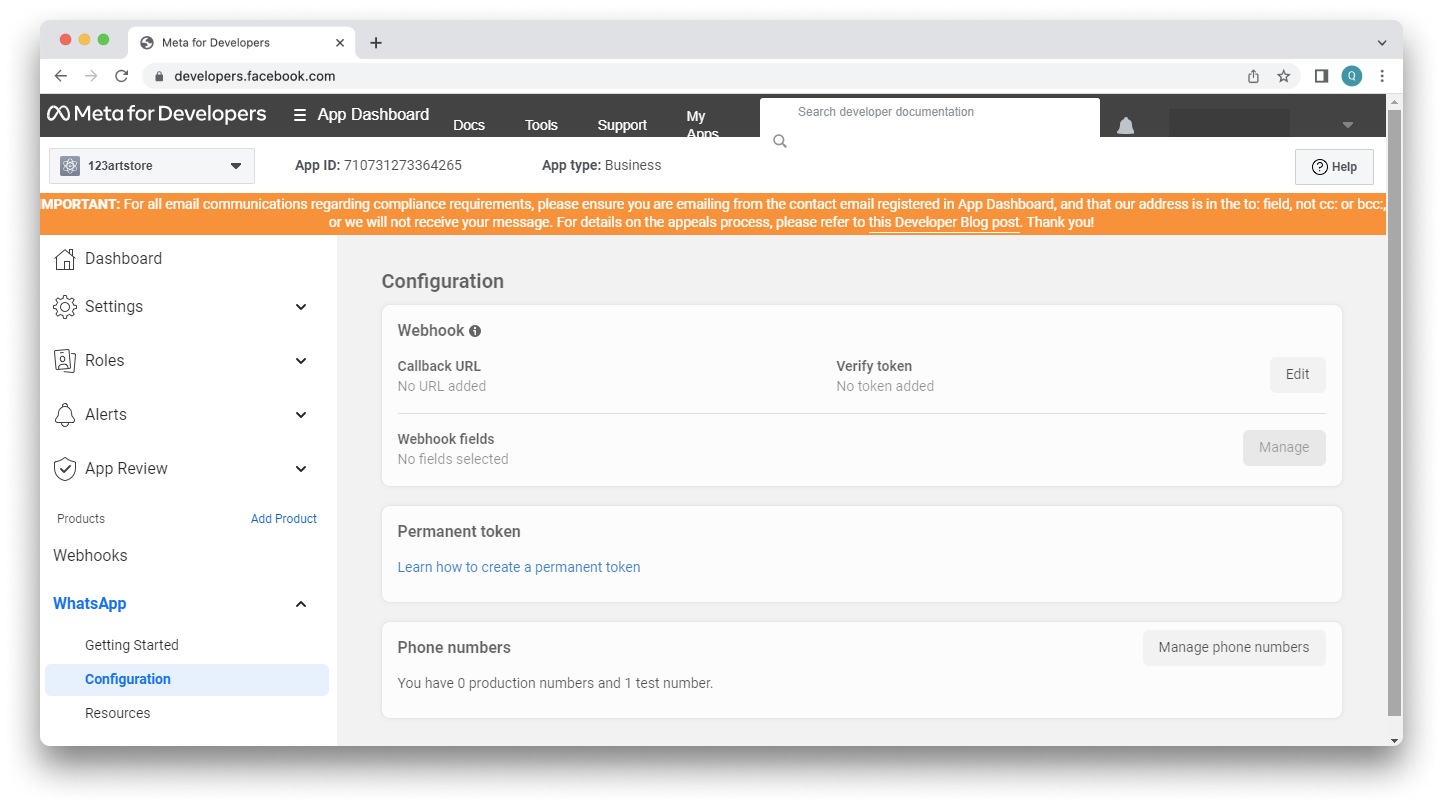
Task: Click the page vertical scrollbar
Action: point(1394,400)
